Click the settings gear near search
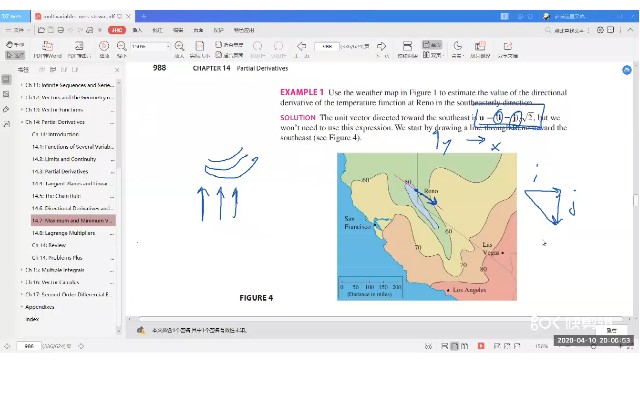Image resolution: width=640 pixels, height=400 pixels. coord(600,30)
